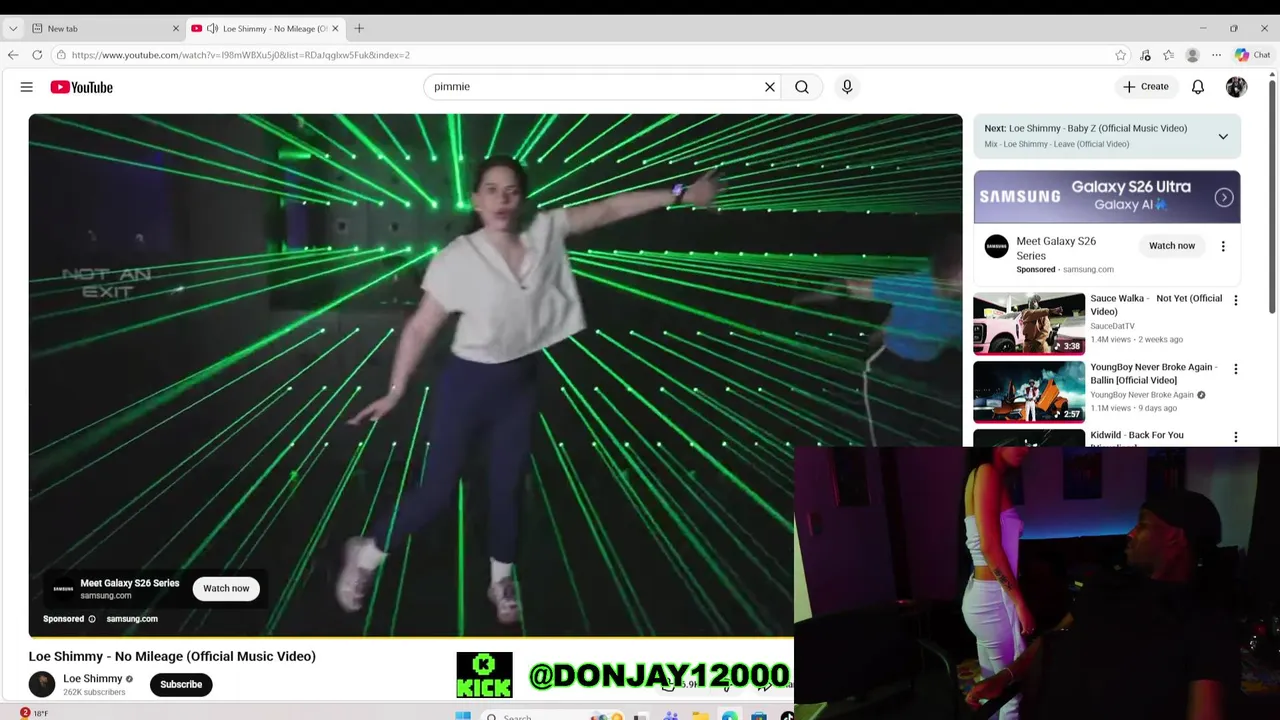Open the YouTube hamburger guide menu
1280x720 pixels.
(x=27, y=87)
